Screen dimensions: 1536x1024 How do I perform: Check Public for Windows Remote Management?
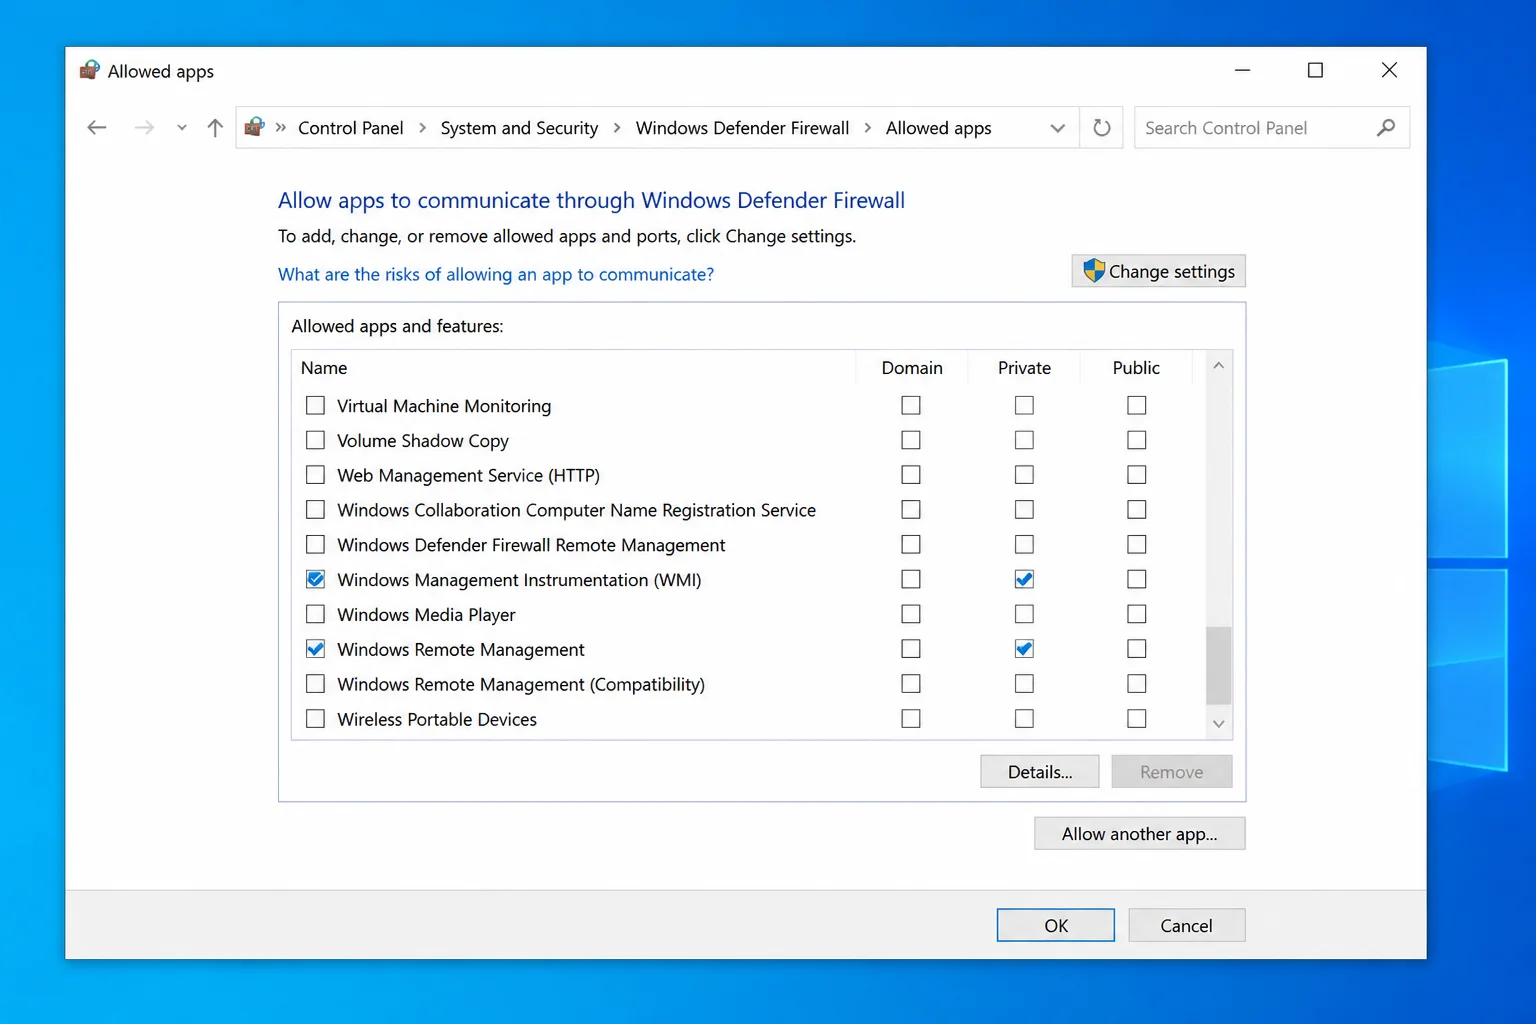1136,649
